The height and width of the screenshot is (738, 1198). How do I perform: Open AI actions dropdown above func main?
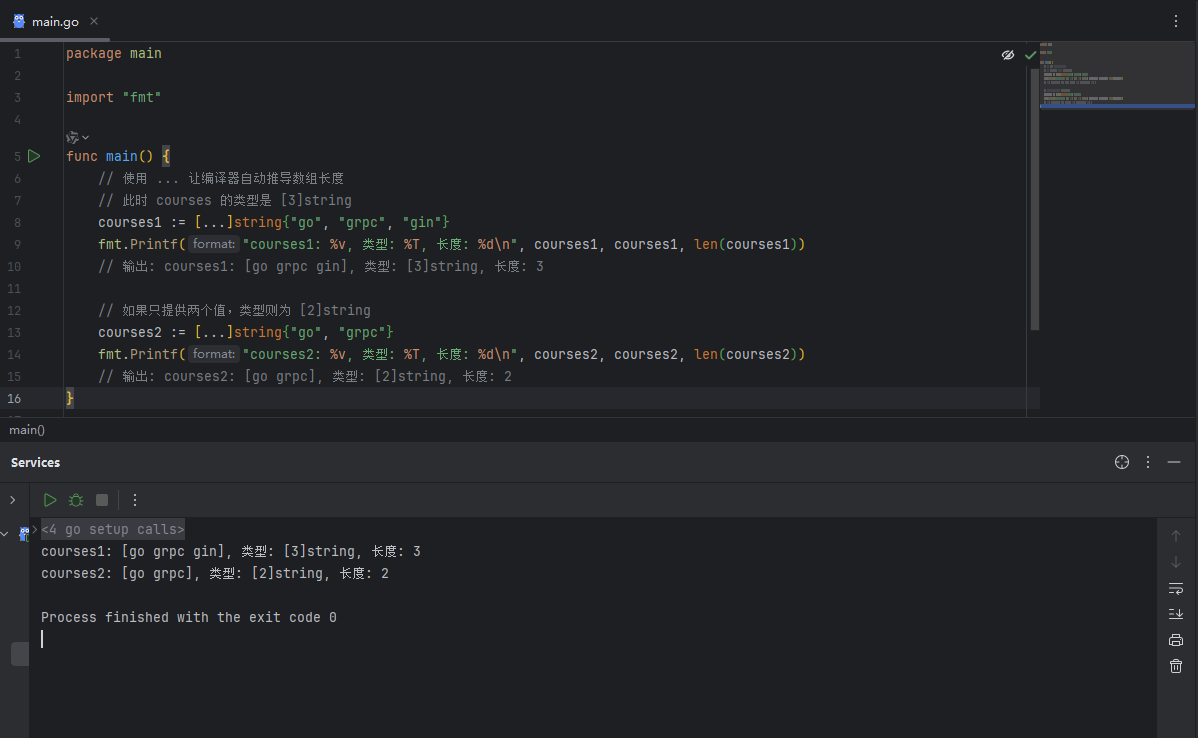coord(78,138)
